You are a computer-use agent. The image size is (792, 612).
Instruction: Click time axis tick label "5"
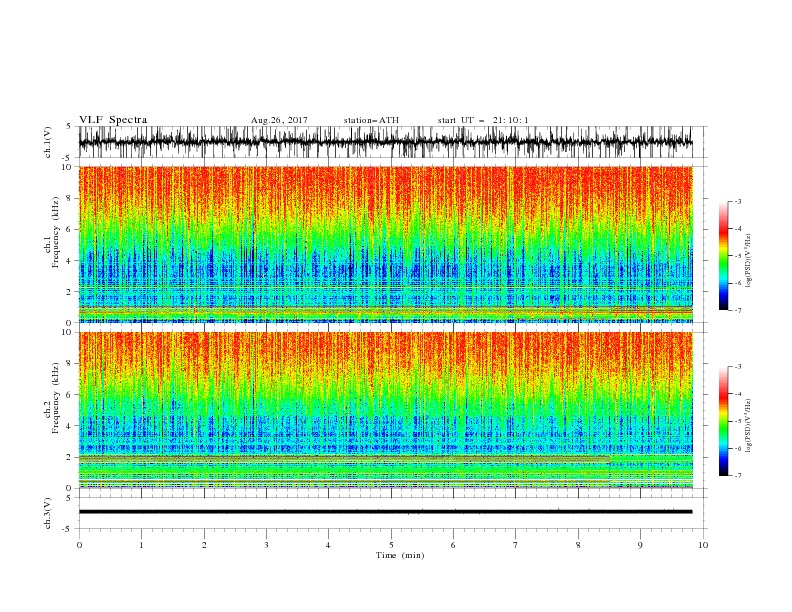[x=391, y=545]
